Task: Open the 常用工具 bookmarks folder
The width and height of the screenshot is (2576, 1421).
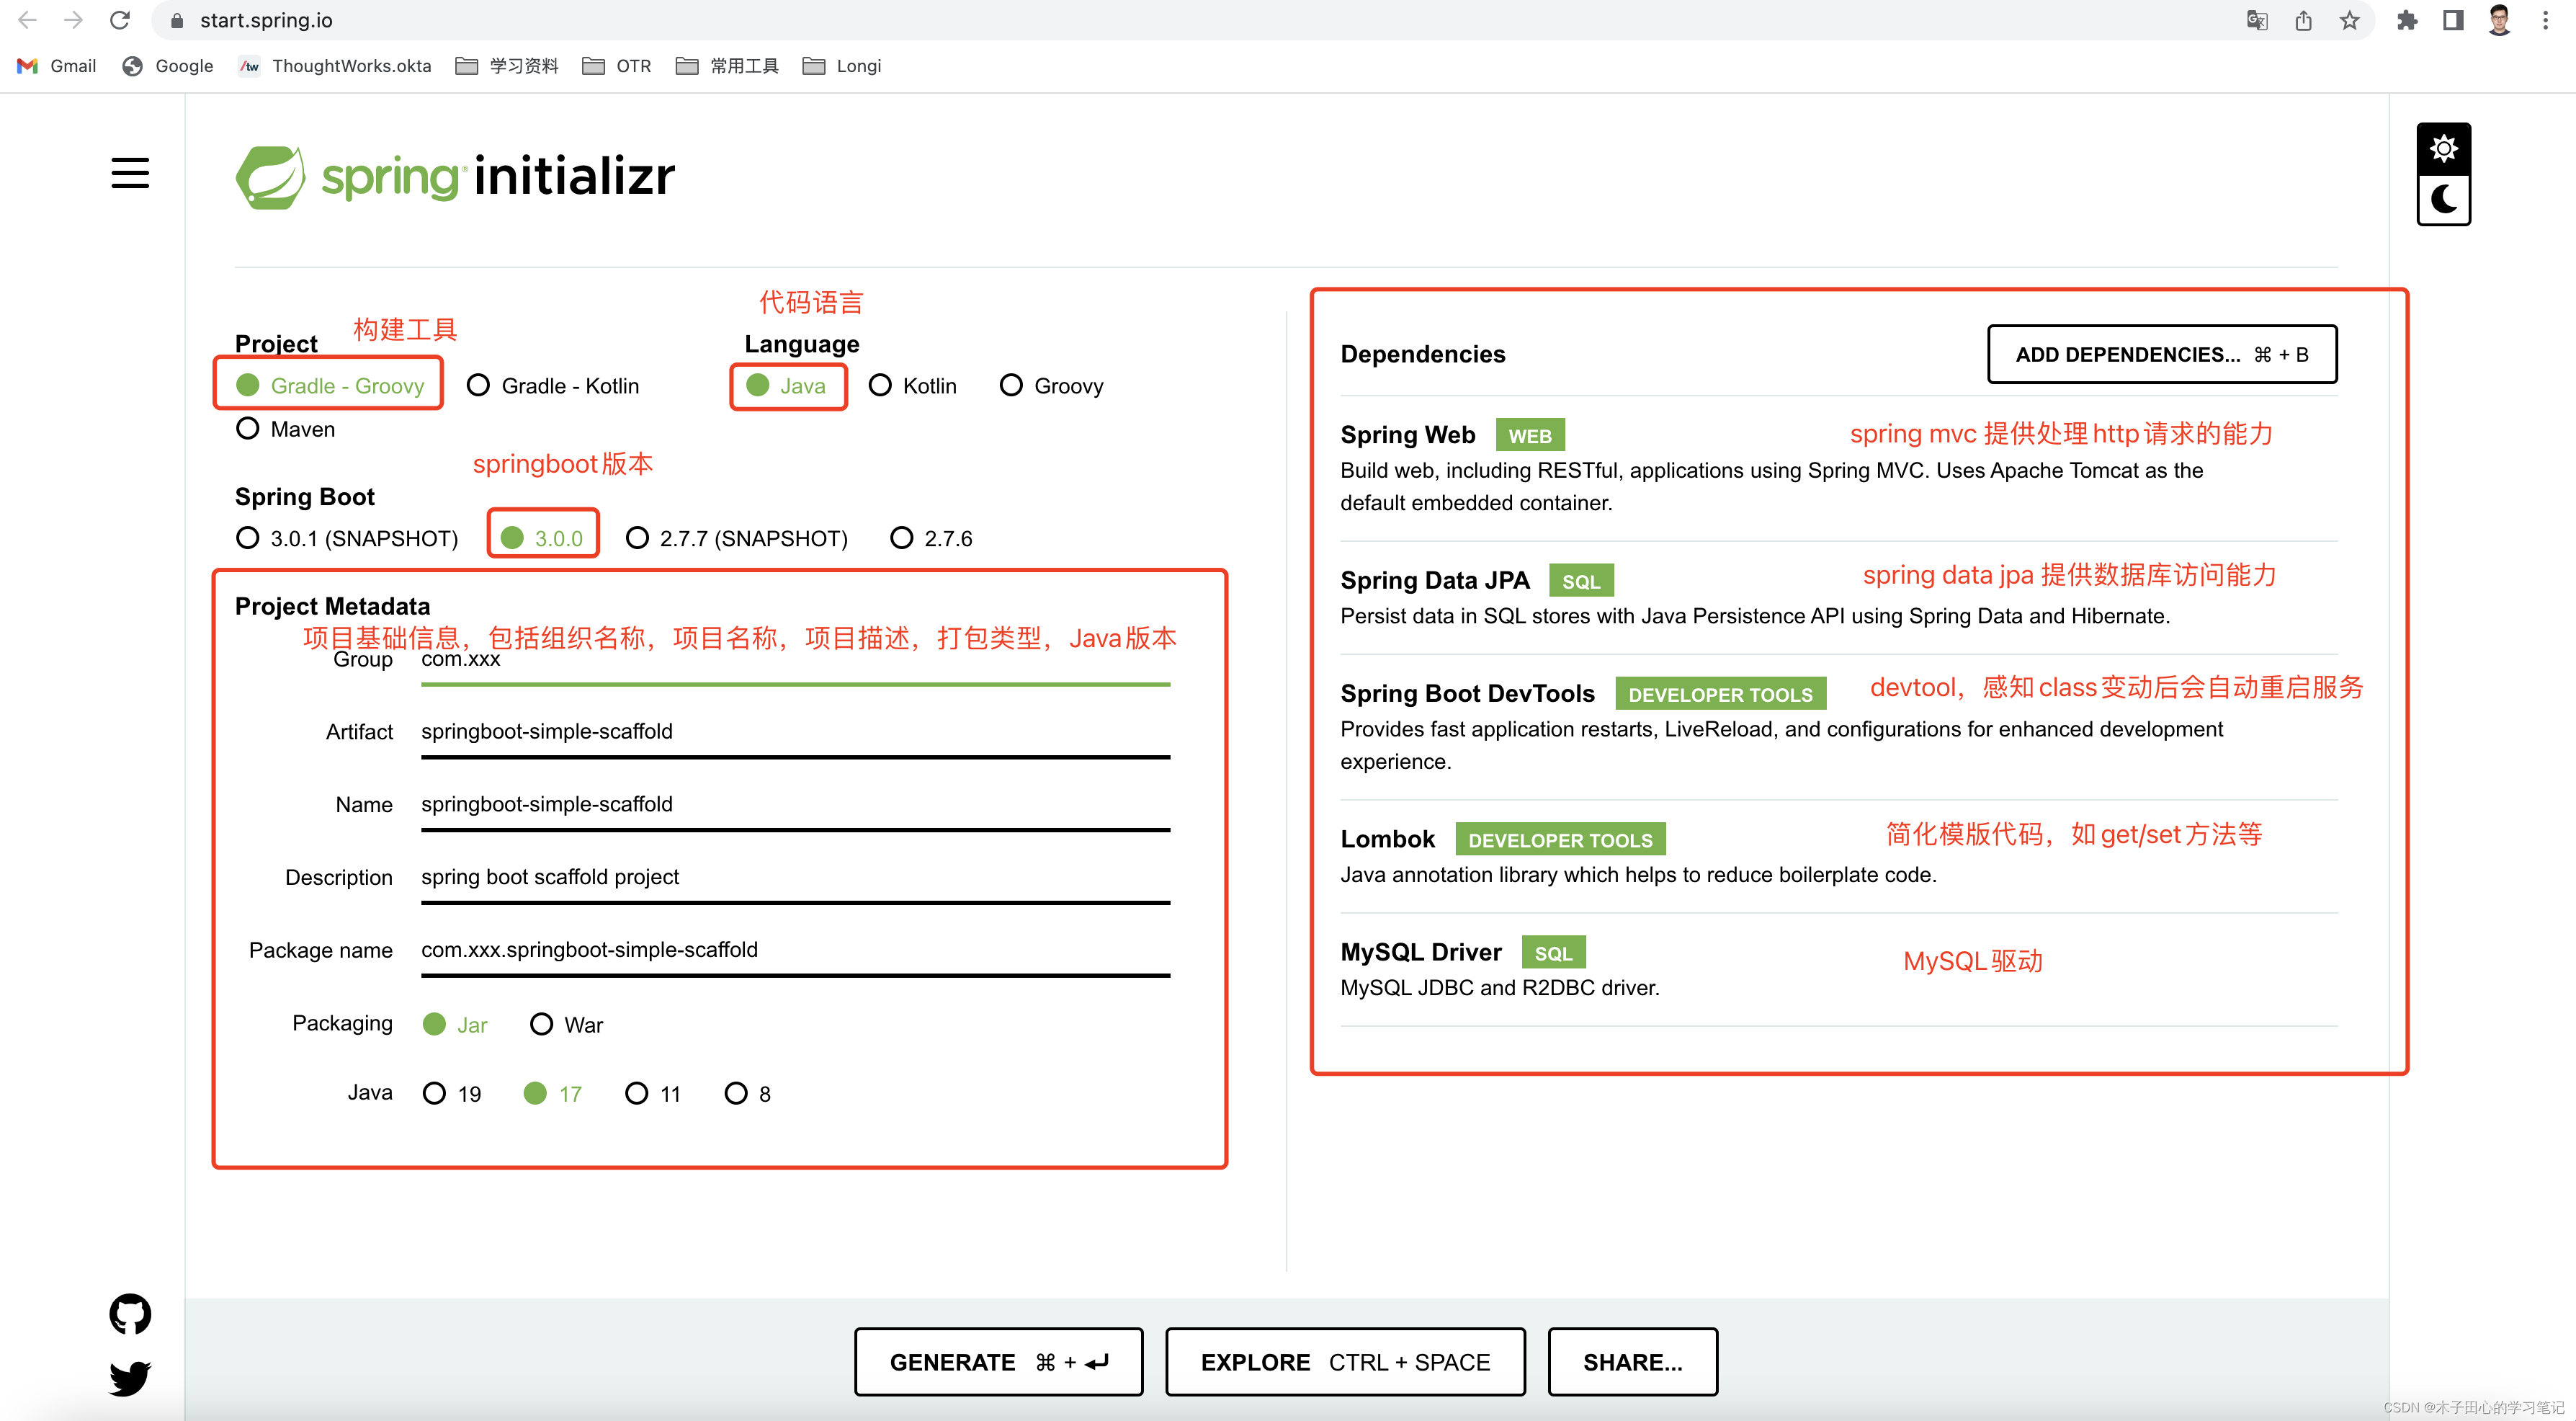Action: click(x=727, y=66)
